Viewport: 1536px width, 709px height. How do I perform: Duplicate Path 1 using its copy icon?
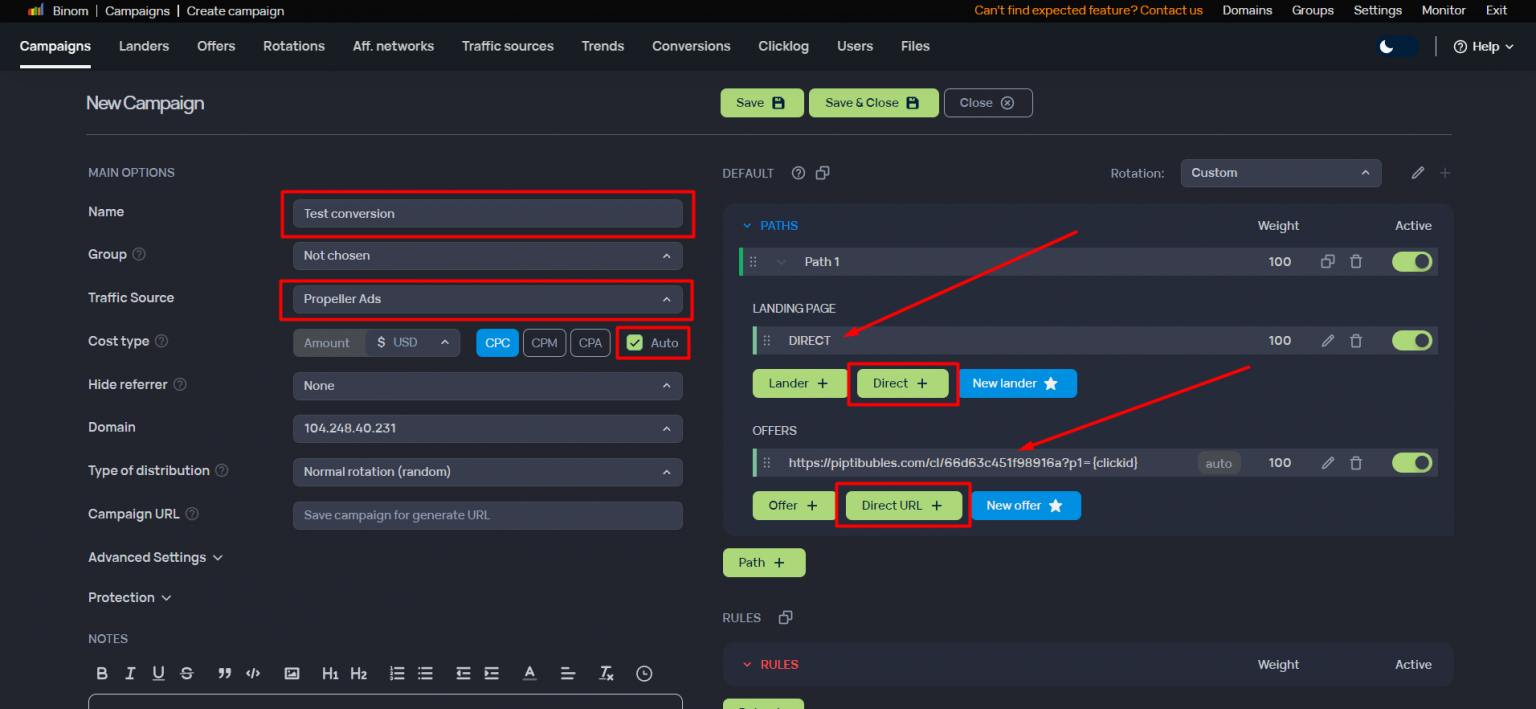pos(1327,261)
